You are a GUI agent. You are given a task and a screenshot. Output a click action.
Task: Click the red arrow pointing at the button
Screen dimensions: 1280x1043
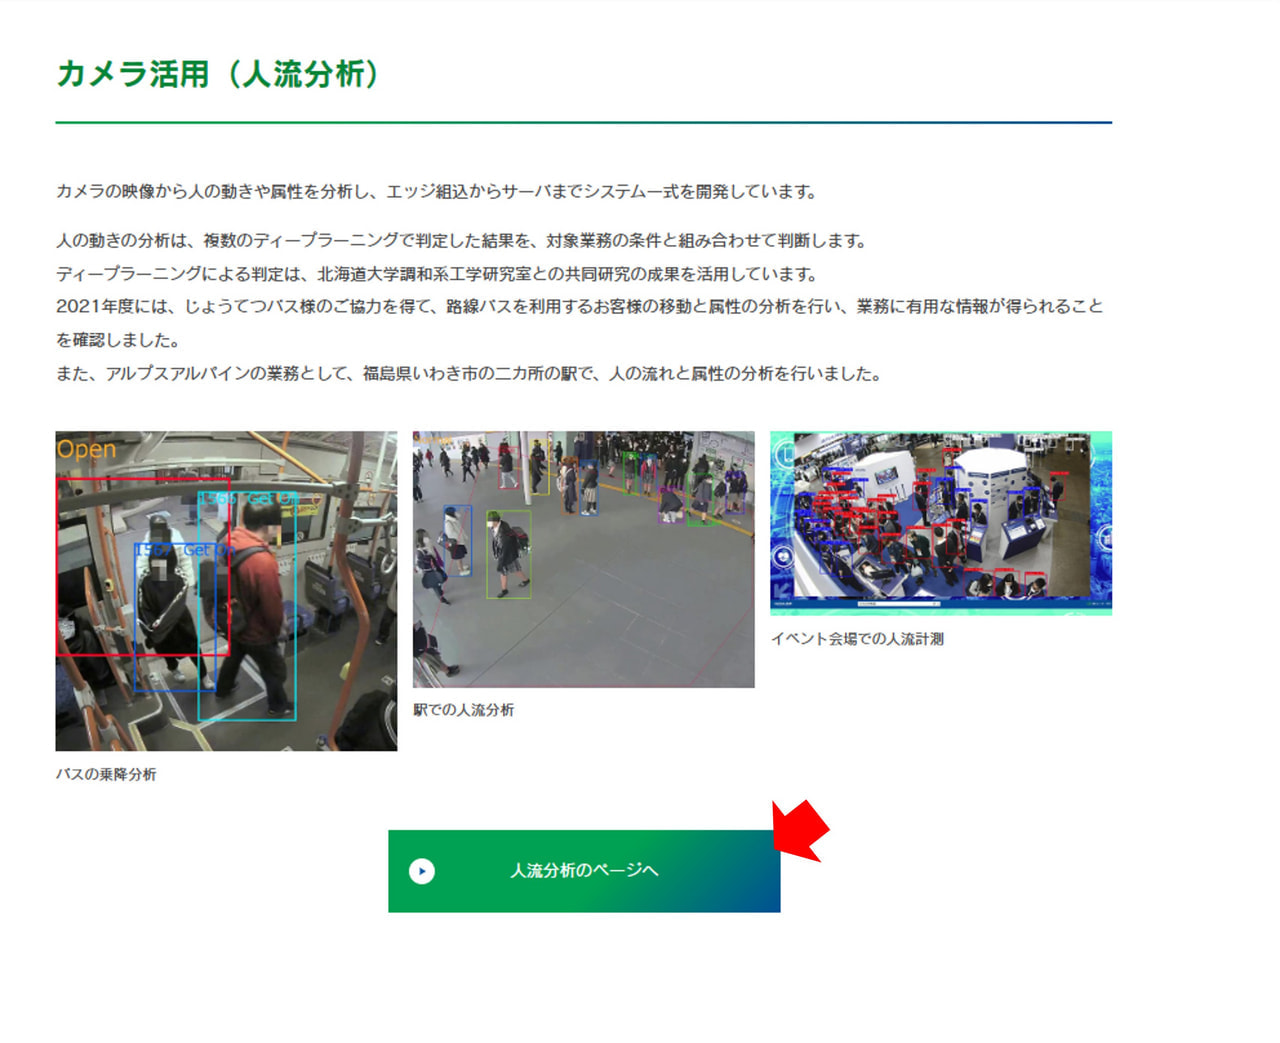coord(802,830)
